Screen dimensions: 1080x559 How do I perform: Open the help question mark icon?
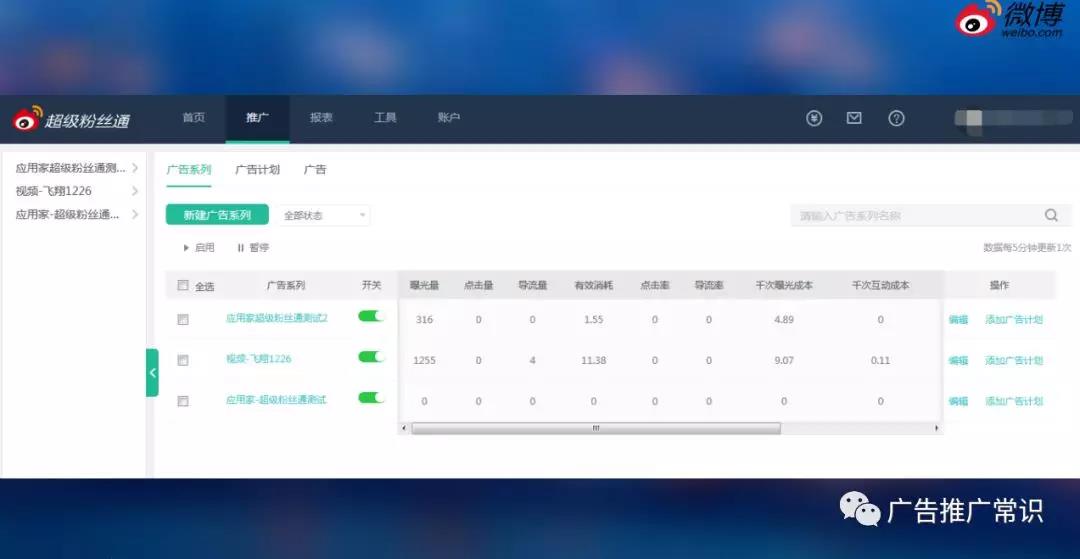896,118
